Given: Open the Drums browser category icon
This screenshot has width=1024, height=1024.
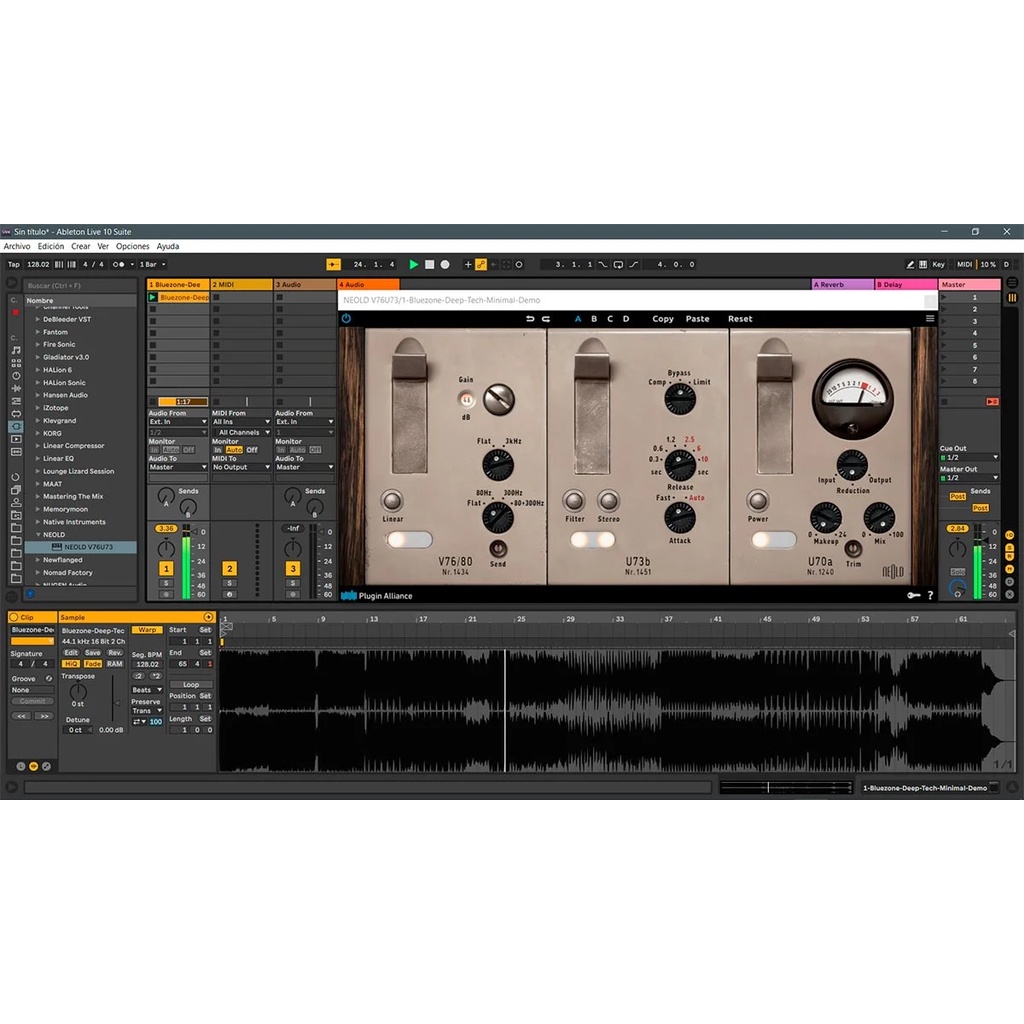Looking at the screenshot, I should pyautogui.click(x=16, y=363).
